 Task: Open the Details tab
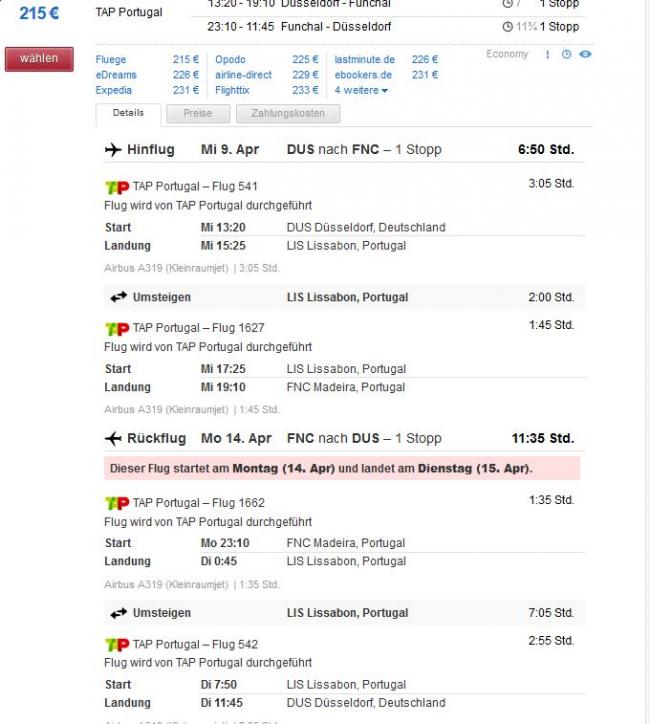(128, 114)
